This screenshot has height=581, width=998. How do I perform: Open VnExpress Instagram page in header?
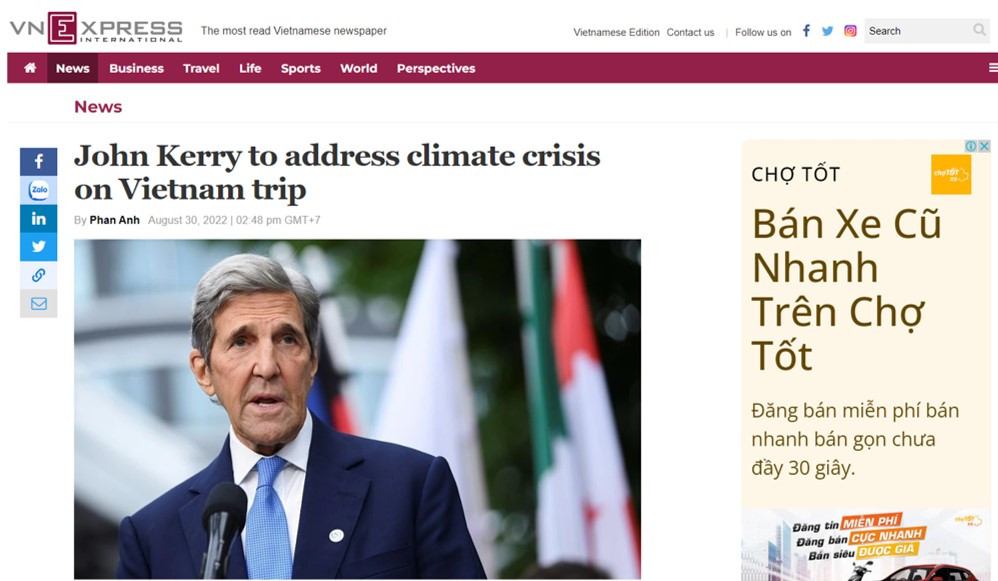(x=850, y=31)
